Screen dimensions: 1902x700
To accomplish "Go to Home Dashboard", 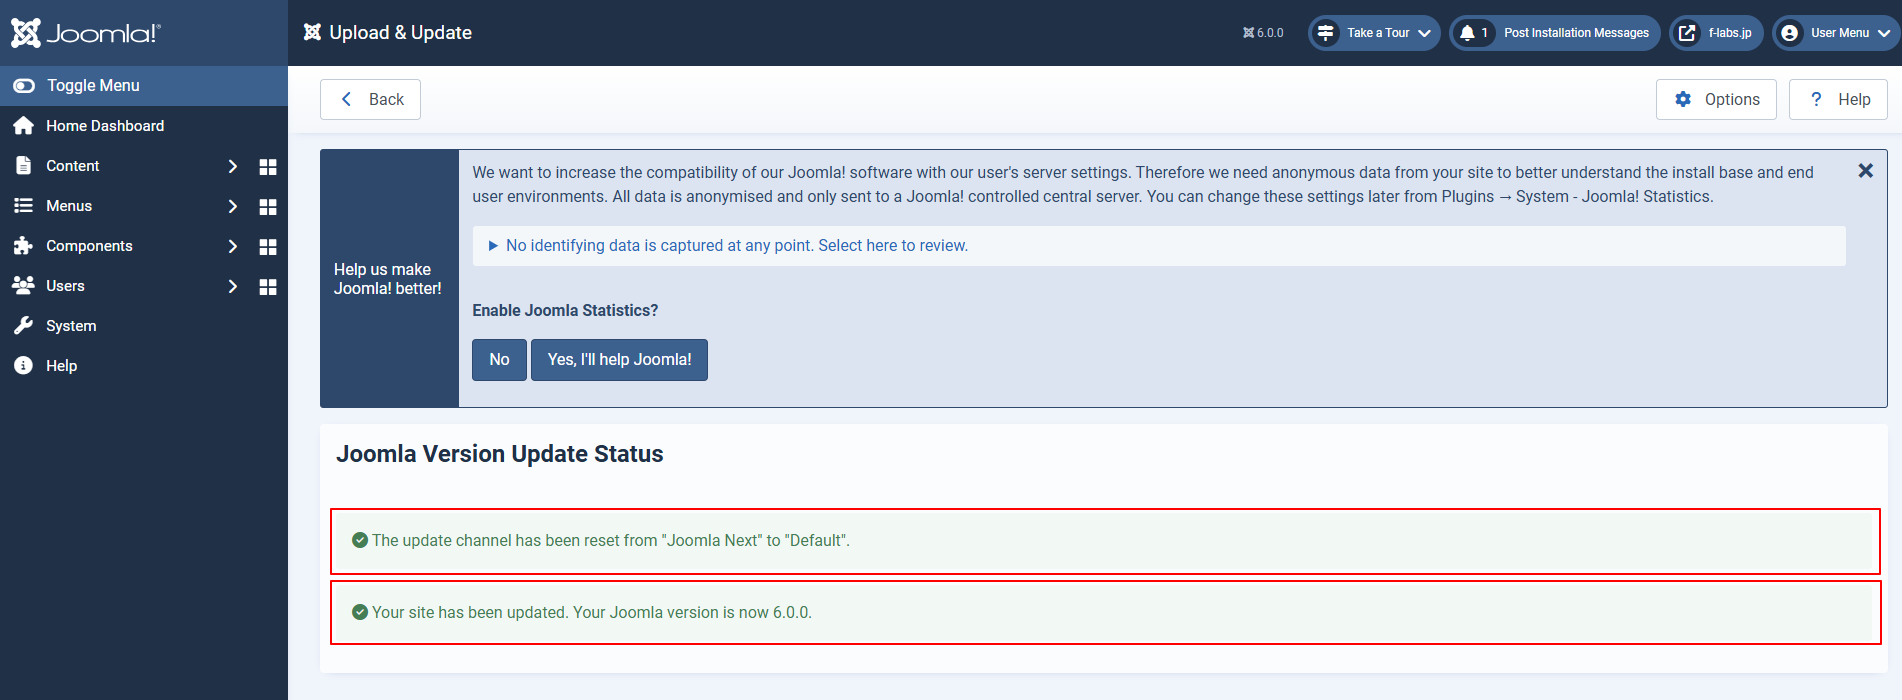I will 104,126.
